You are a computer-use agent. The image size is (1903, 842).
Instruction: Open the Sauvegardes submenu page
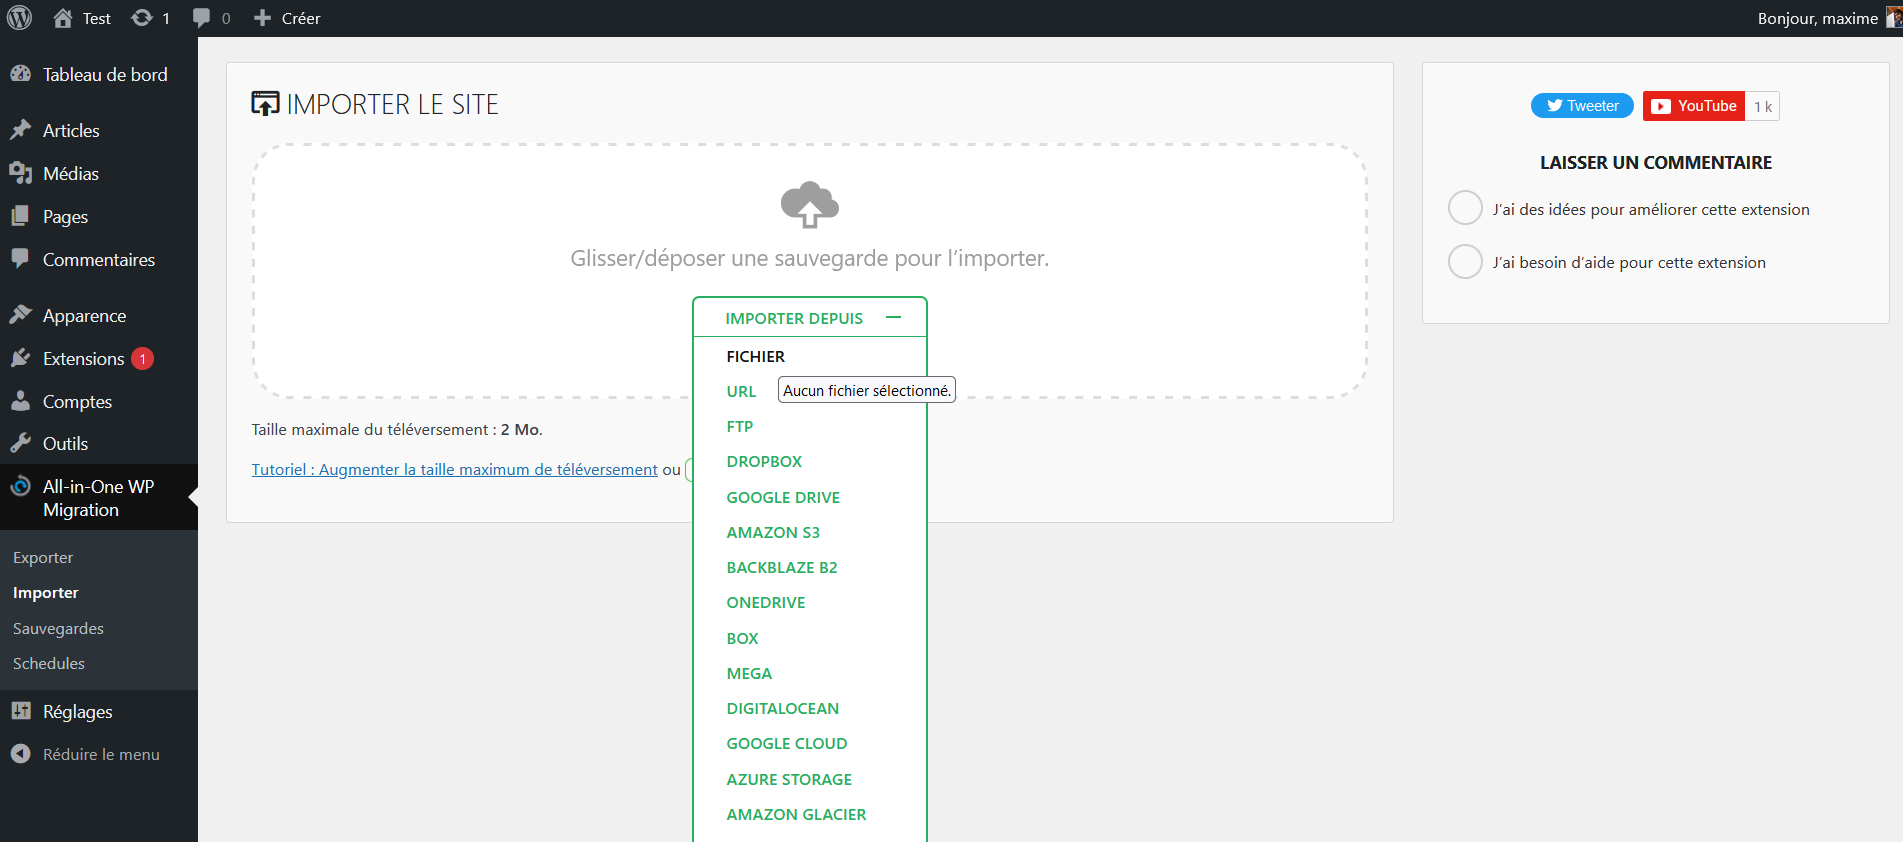click(x=58, y=628)
